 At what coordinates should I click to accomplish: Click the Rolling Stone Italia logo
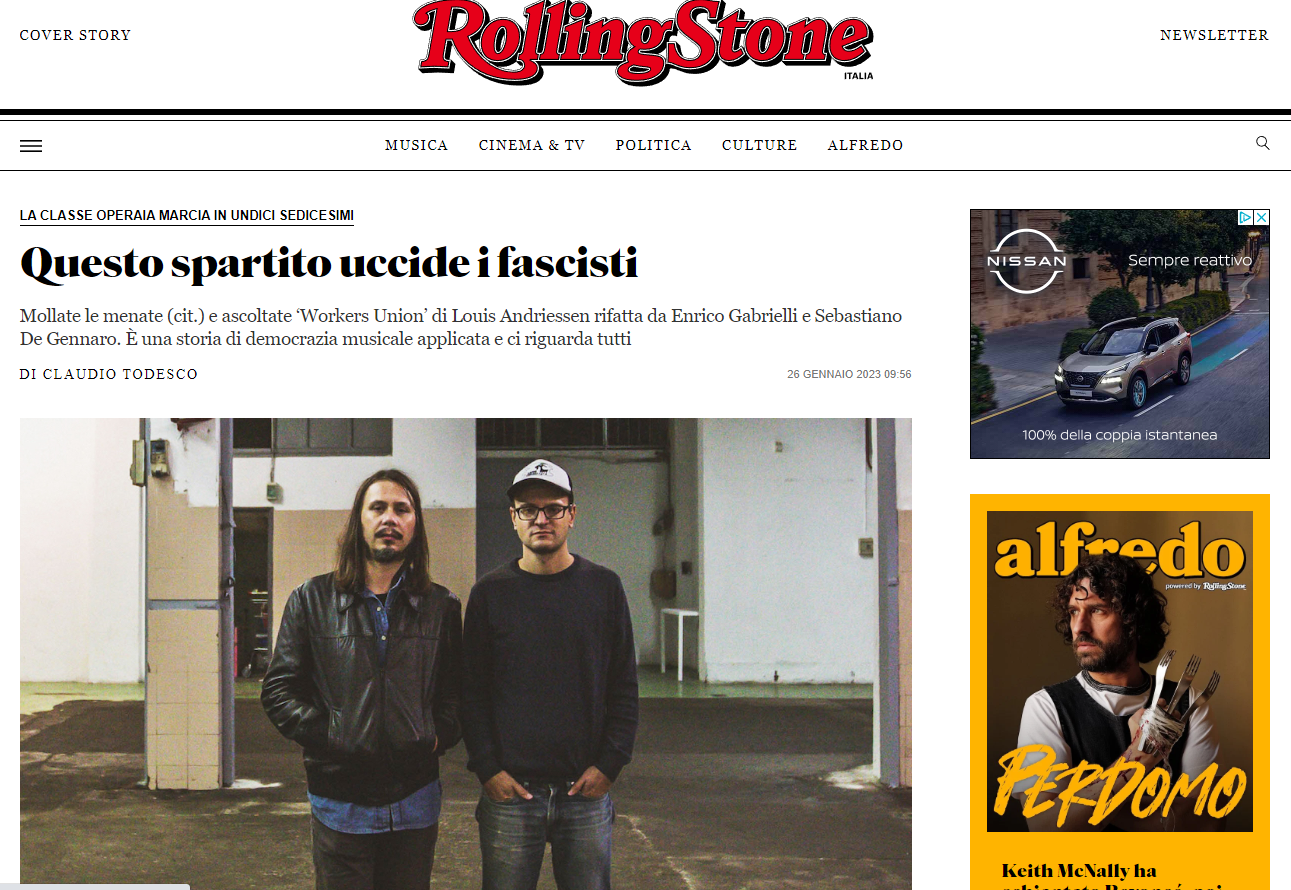(x=644, y=42)
